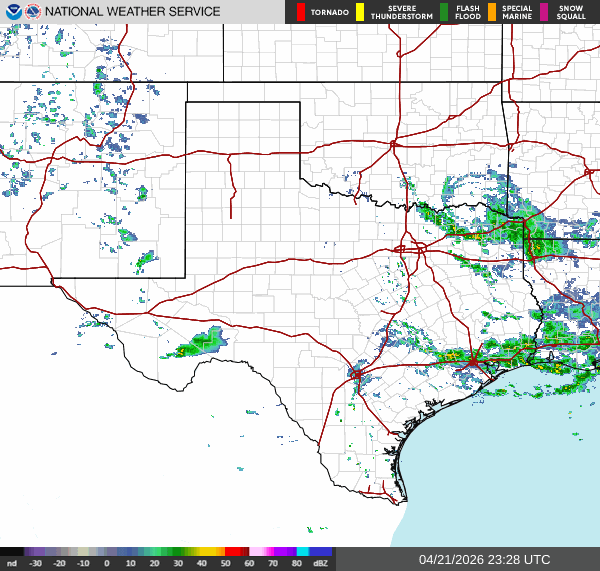Click the dBZ unit label on the scale
Image resolution: width=600 pixels, height=571 pixels.
click(320, 564)
